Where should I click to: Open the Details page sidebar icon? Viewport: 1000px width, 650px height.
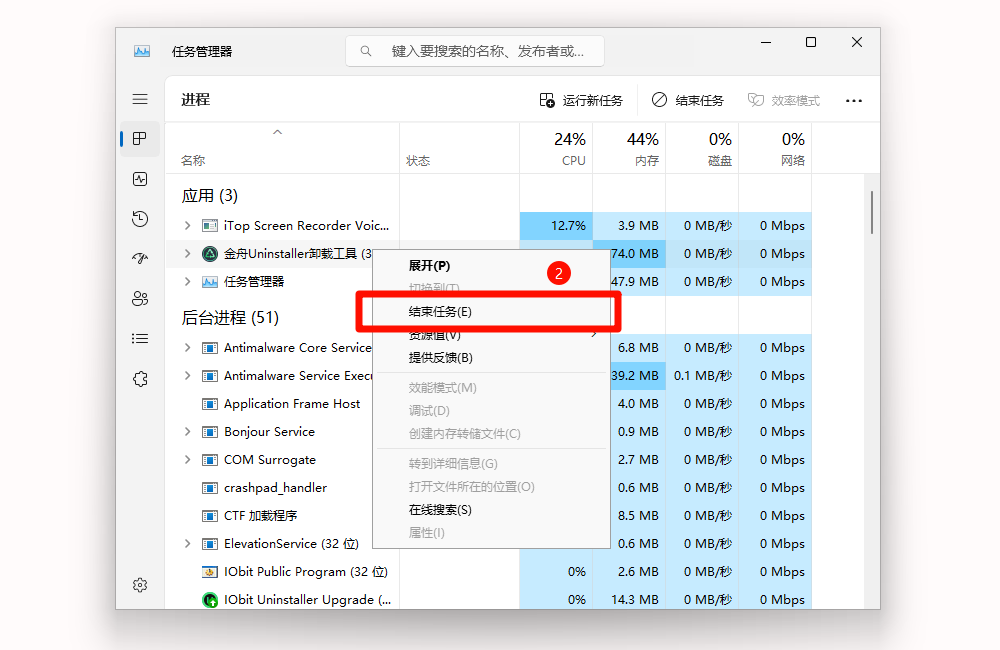[140, 339]
